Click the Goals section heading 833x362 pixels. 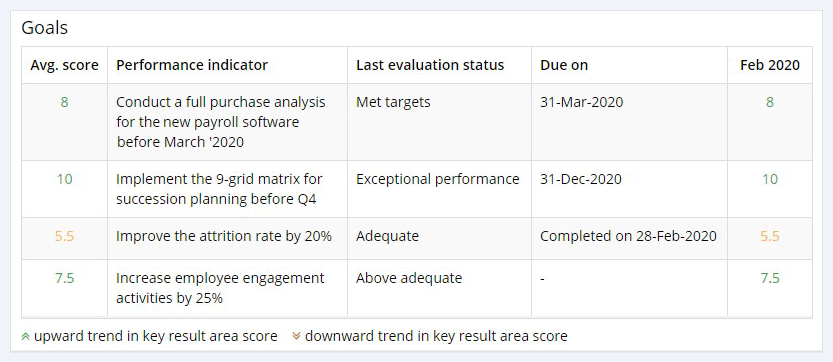pyautogui.click(x=45, y=28)
